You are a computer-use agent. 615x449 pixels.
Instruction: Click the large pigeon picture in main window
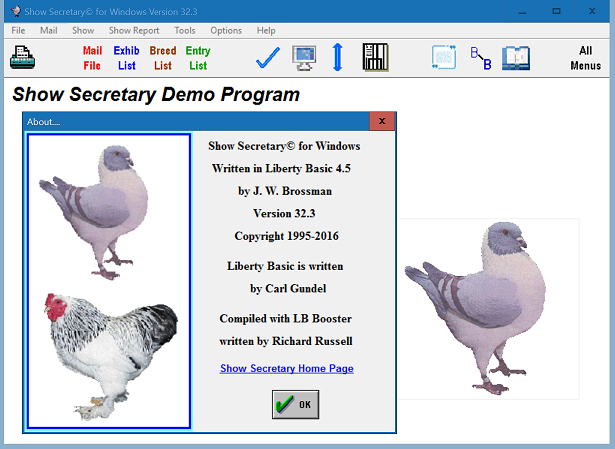tap(475, 308)
